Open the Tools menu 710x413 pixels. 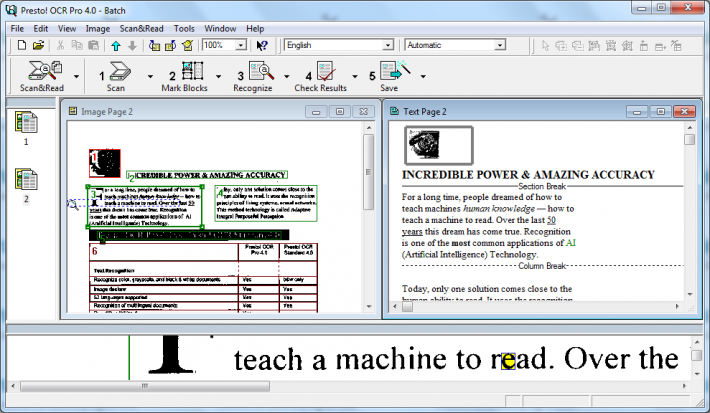tap(184, 29)
